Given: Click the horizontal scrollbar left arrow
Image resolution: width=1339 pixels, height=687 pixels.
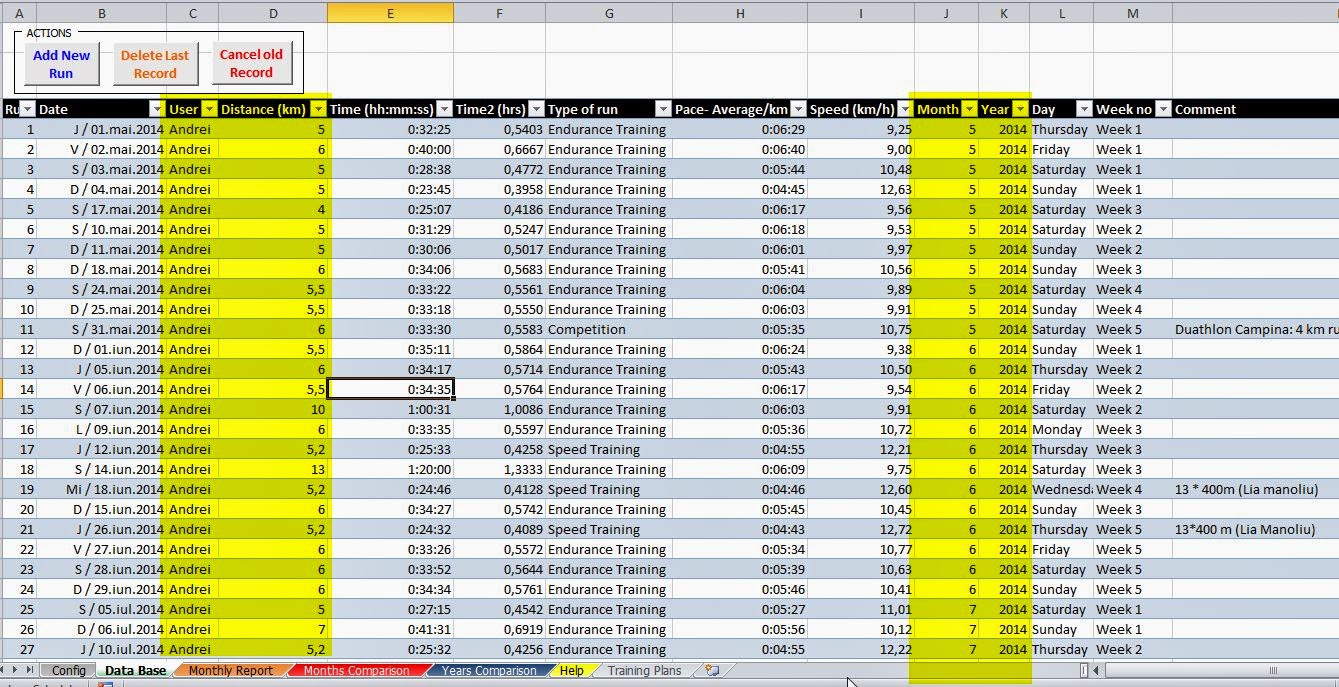Looking at the screenshot, I should [1097, 670].
